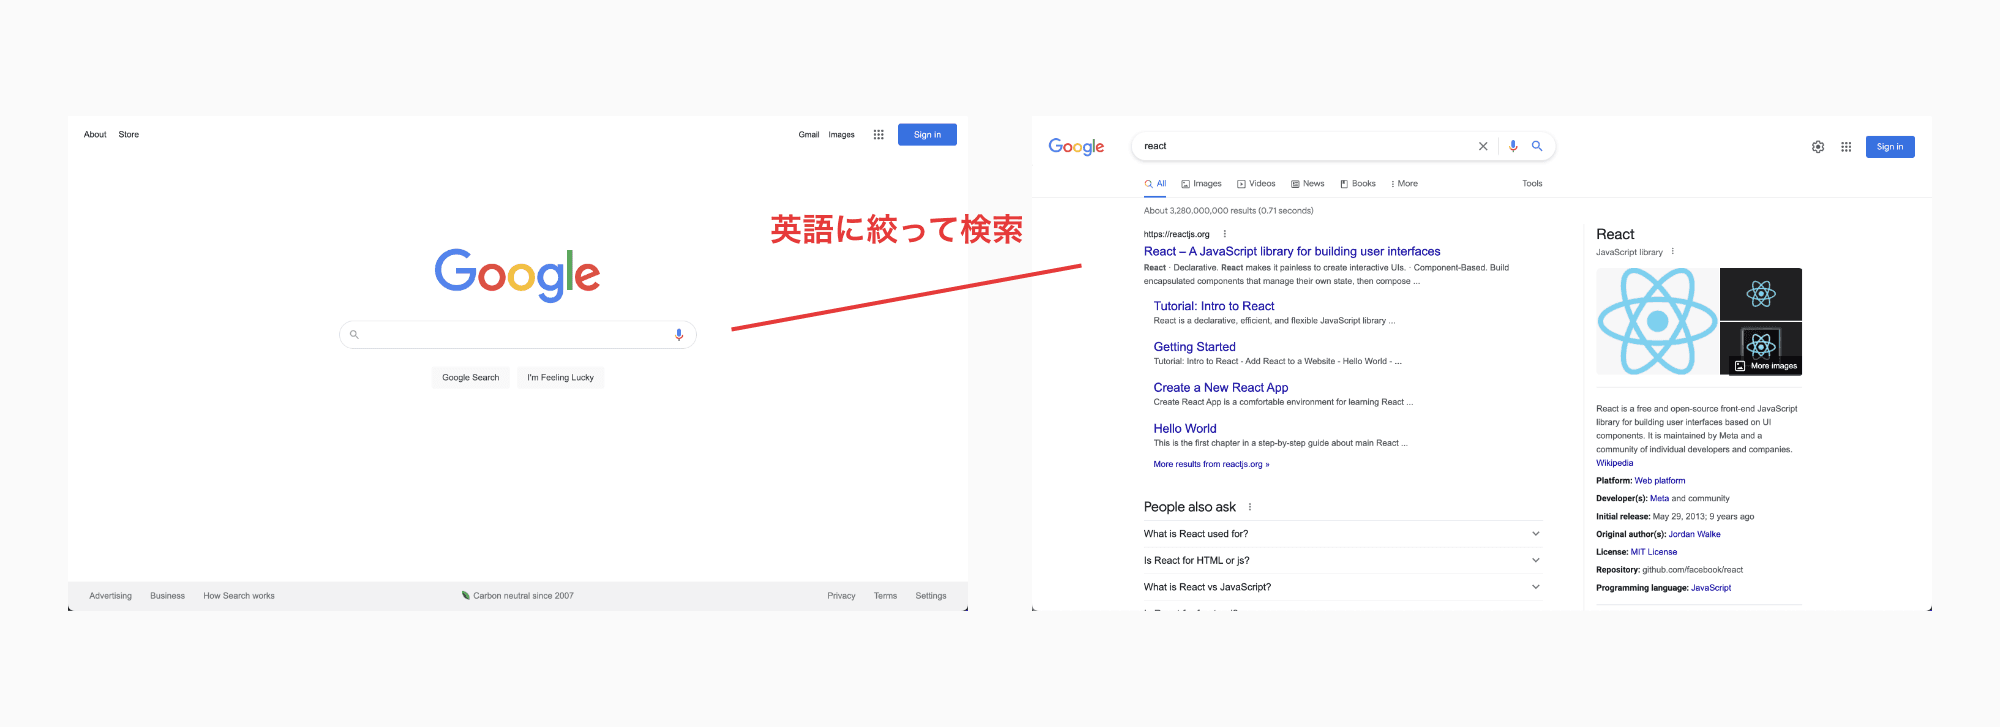Open the 'More' search filter dropdown
The image size is (2000, 727).
(1404, 184)
